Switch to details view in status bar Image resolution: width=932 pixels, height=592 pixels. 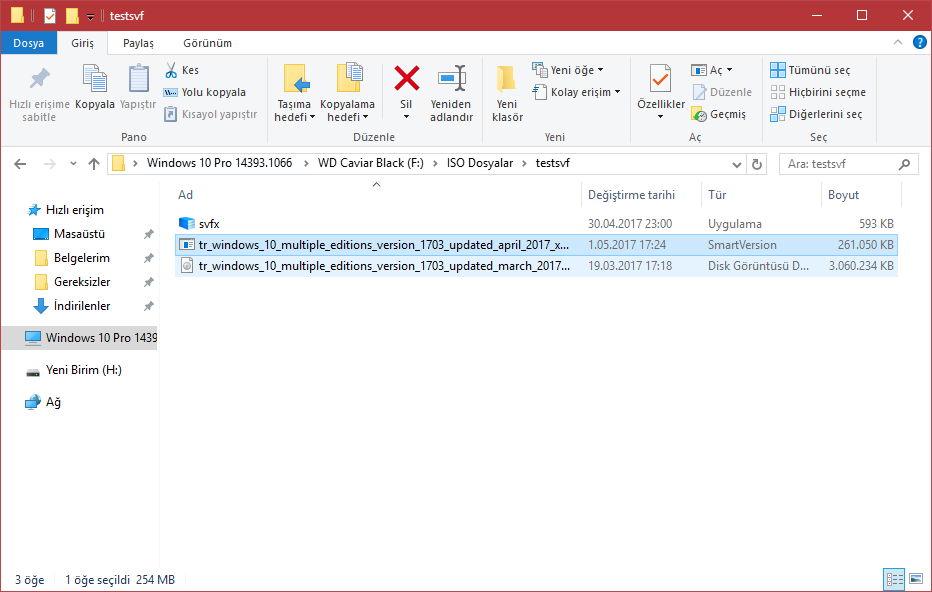coord(894,579)
